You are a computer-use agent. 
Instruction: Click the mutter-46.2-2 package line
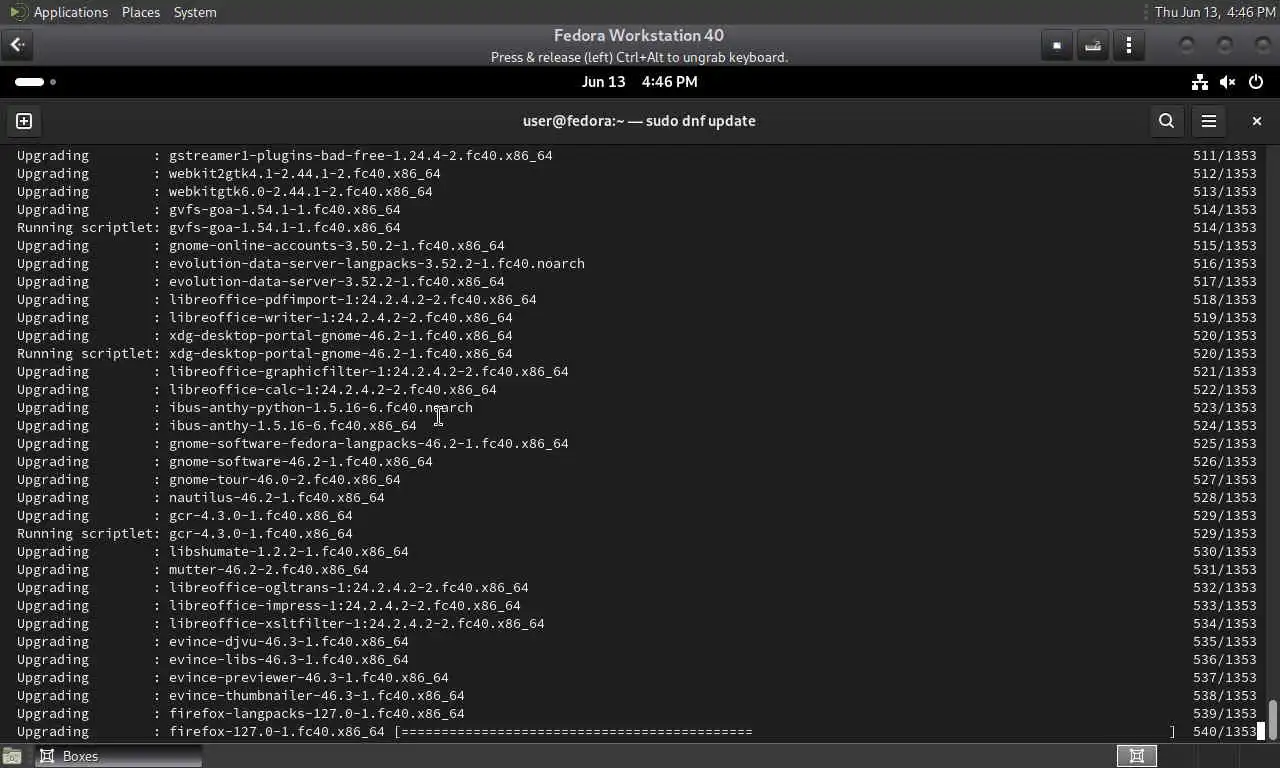193,570
